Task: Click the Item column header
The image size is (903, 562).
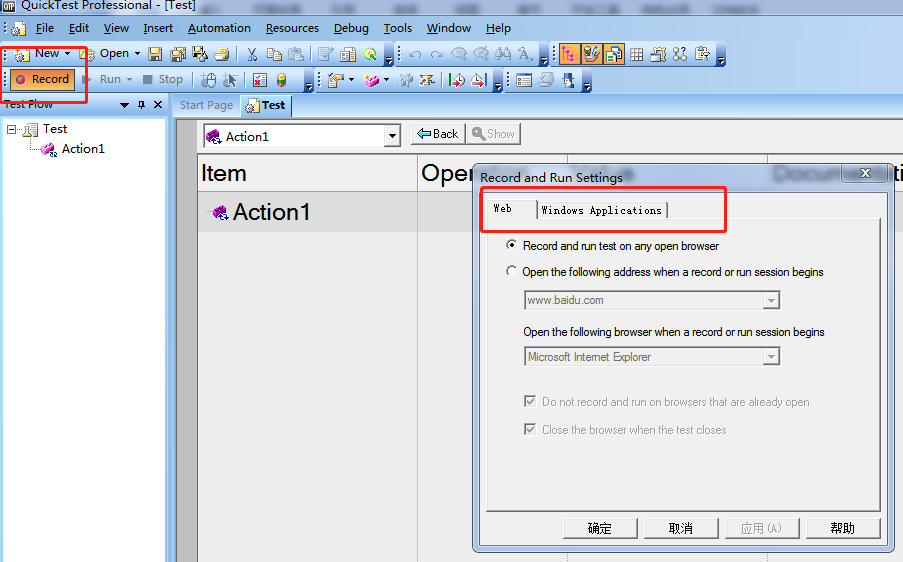Action: (308, 173)
